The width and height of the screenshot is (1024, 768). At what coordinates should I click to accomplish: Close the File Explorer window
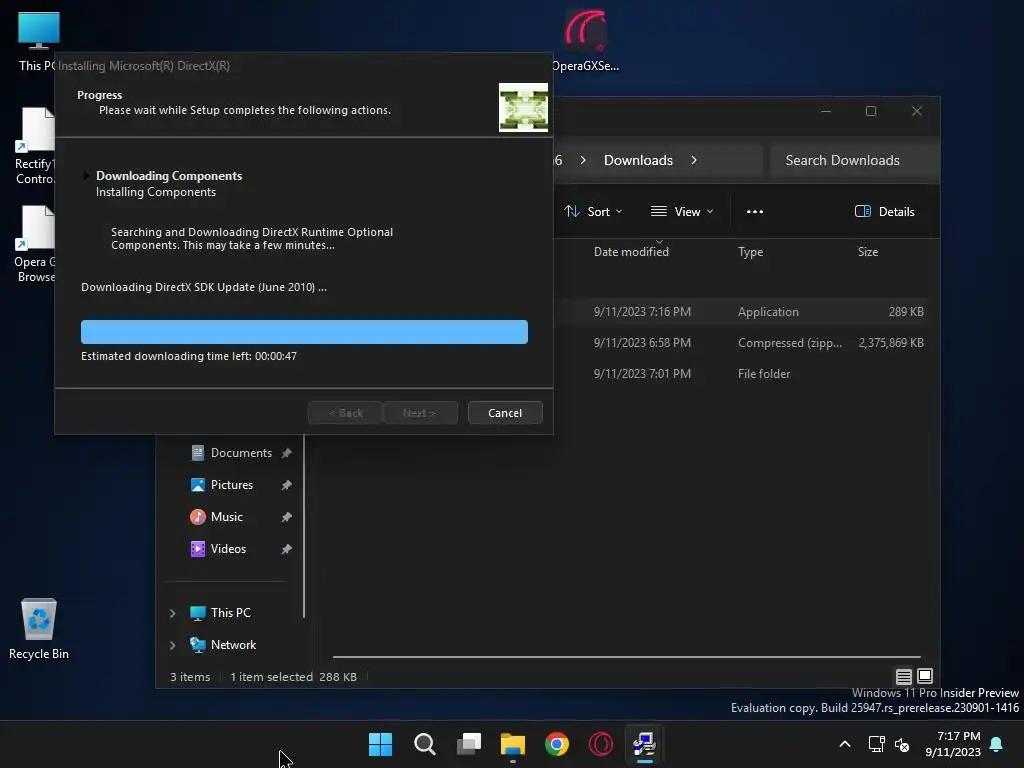click(917, 111)
